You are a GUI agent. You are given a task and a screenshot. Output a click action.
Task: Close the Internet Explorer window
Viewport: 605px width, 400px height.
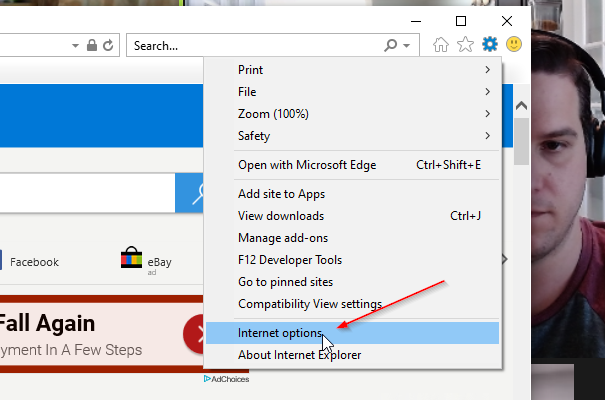[x=507, y=21]
